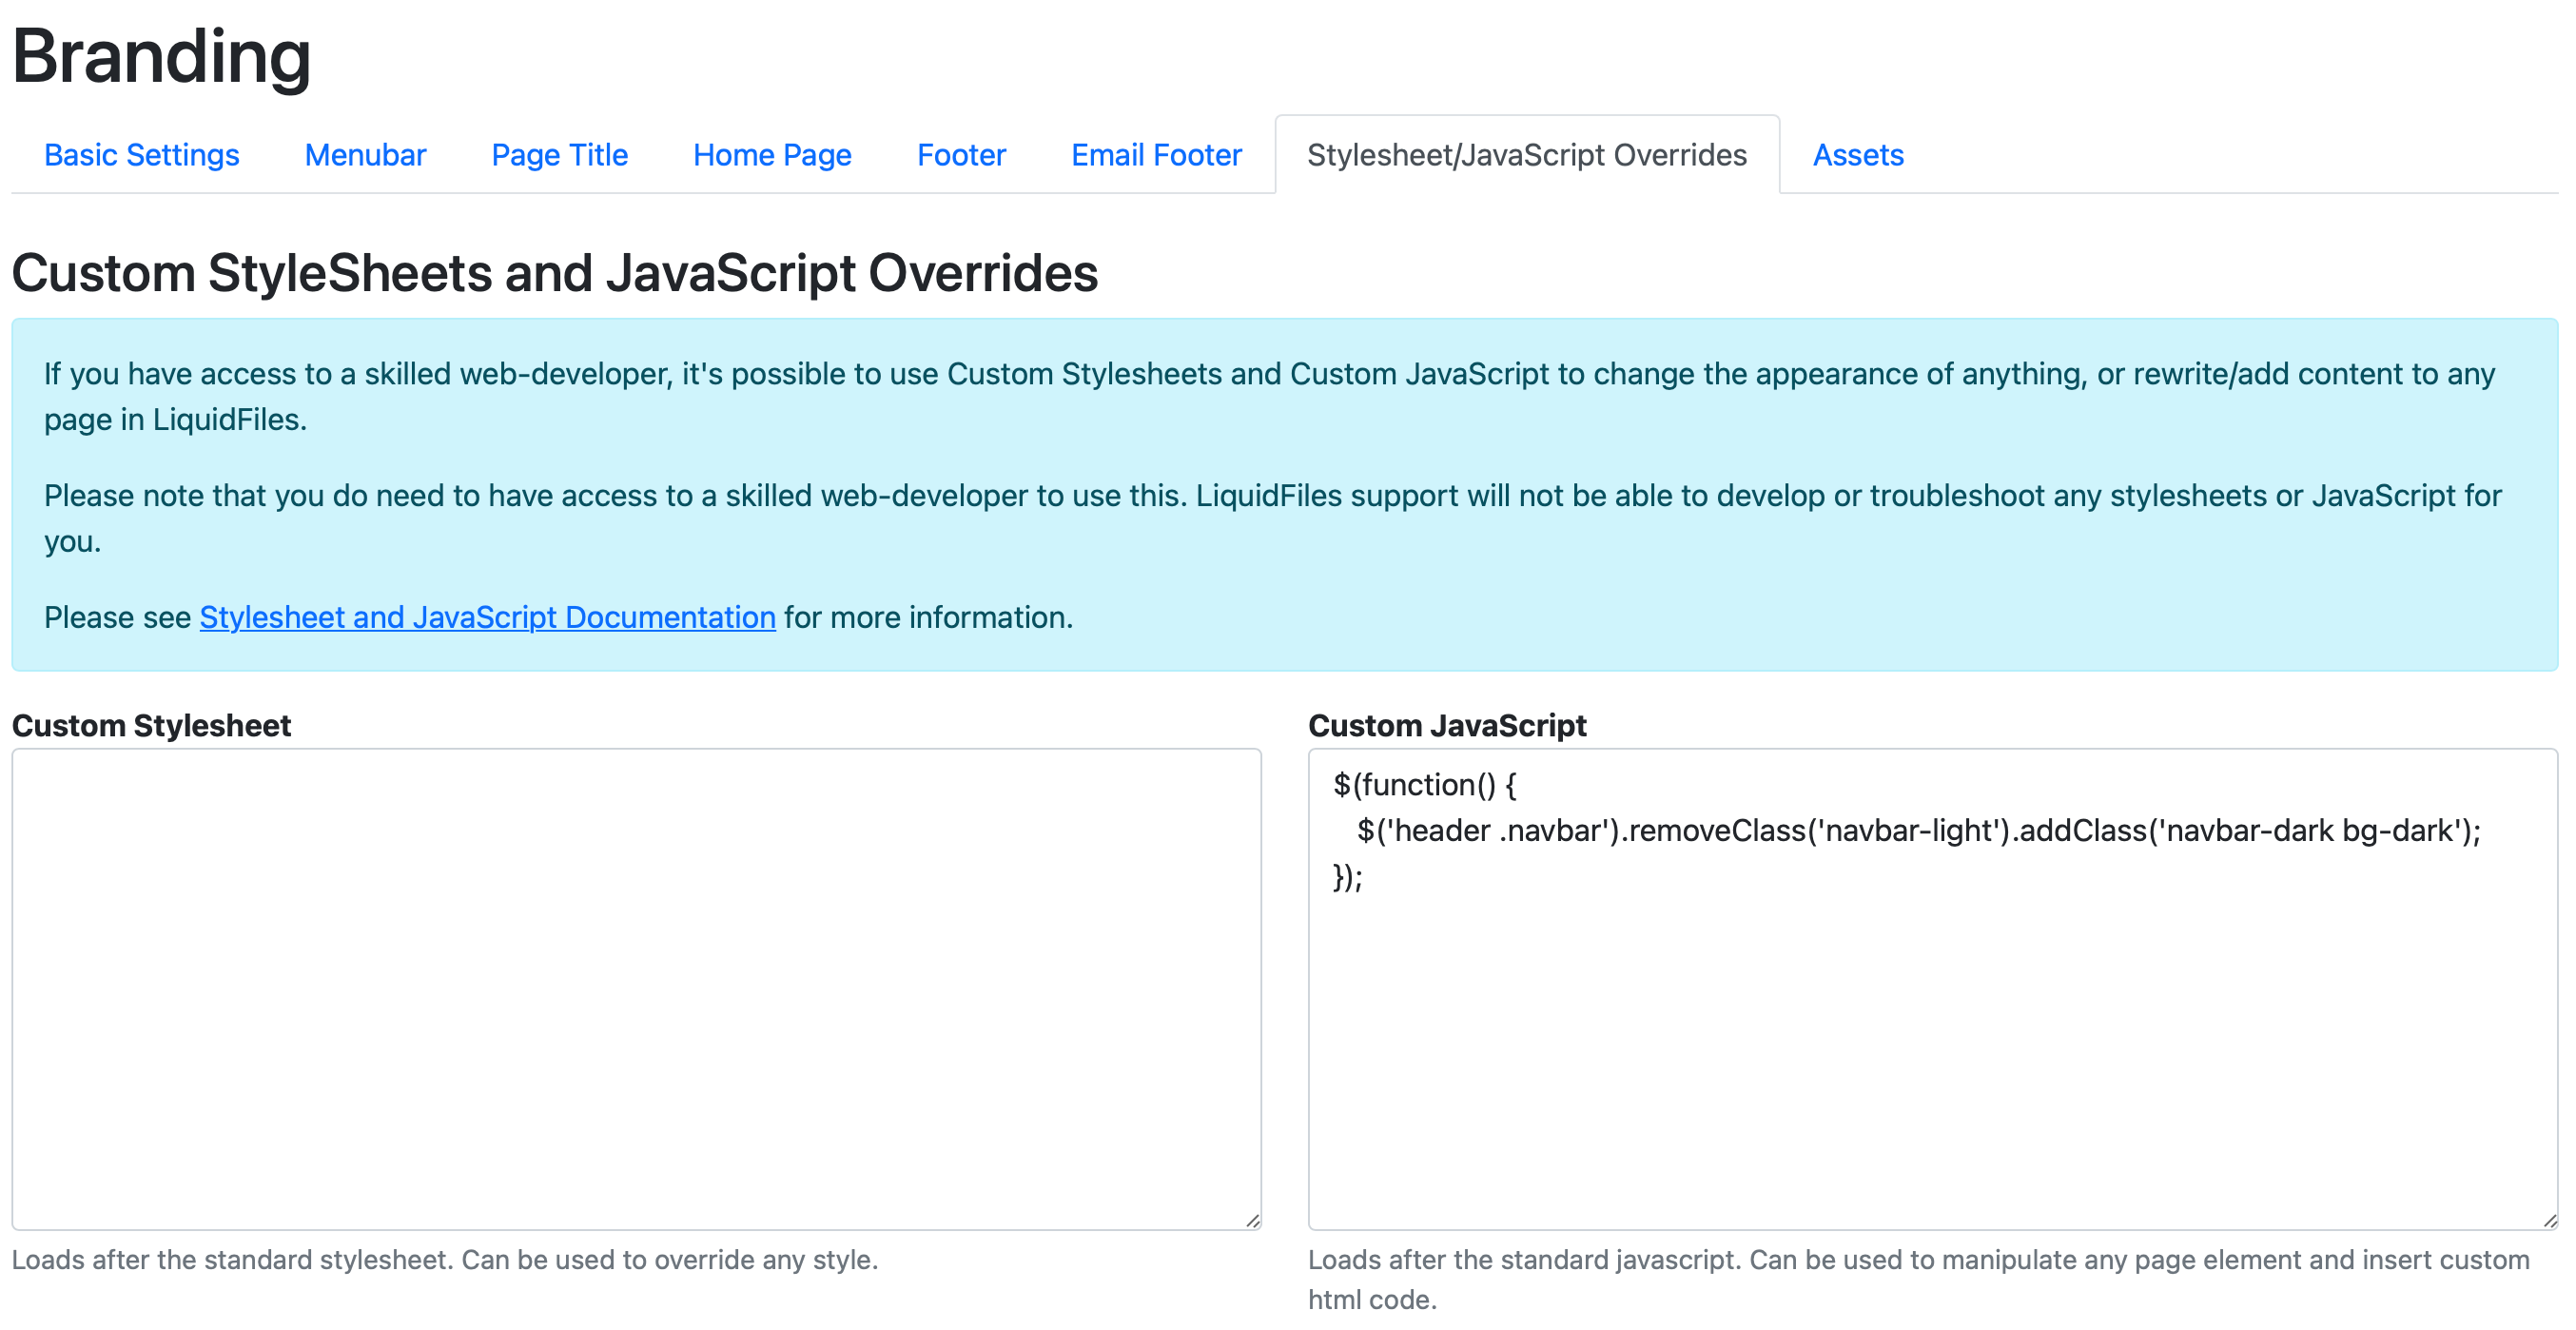Screen dimensions: 2576x1330
Task: Click inside the Custom JavaScript textarea
Action: [x=1932, y=1050]
